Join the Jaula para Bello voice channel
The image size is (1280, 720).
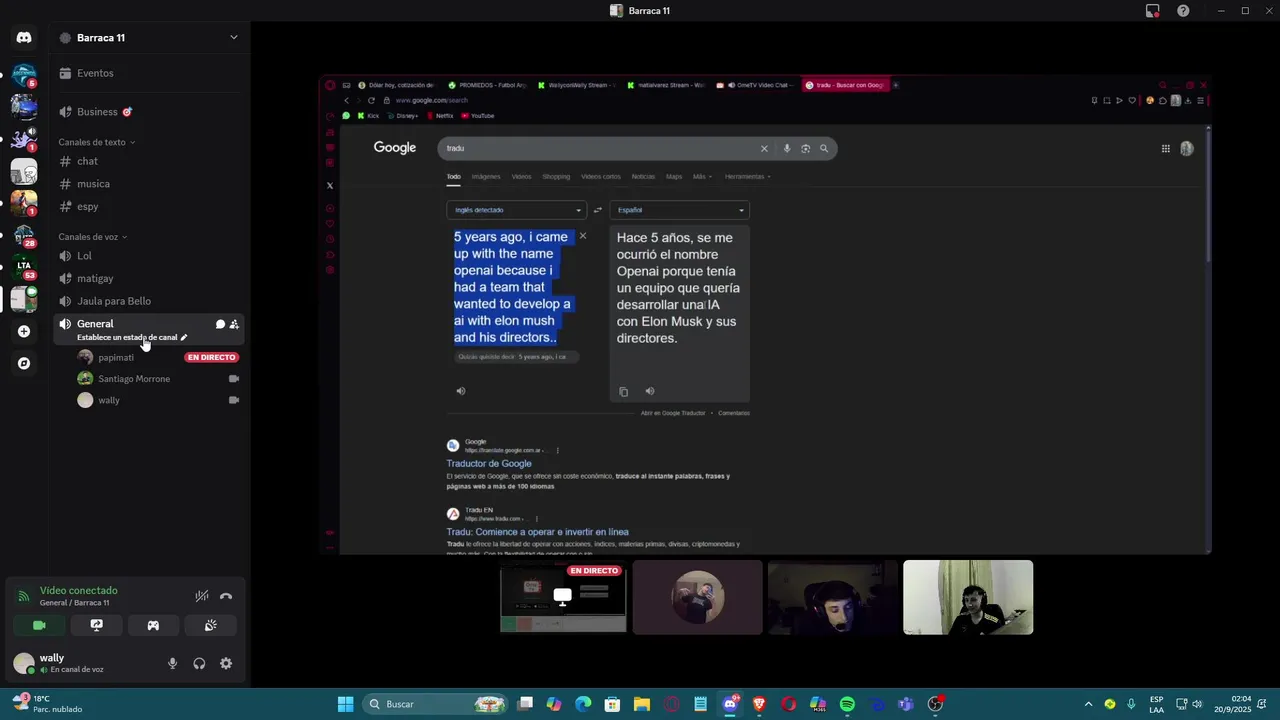coord(150,301)
